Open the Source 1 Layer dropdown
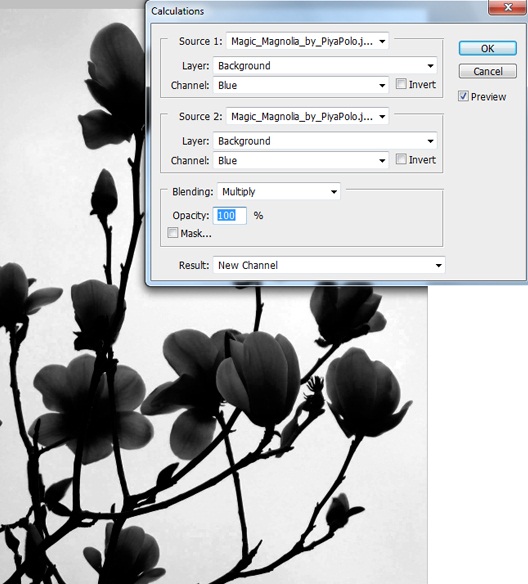Screen dimensions: 528x584 325,66
